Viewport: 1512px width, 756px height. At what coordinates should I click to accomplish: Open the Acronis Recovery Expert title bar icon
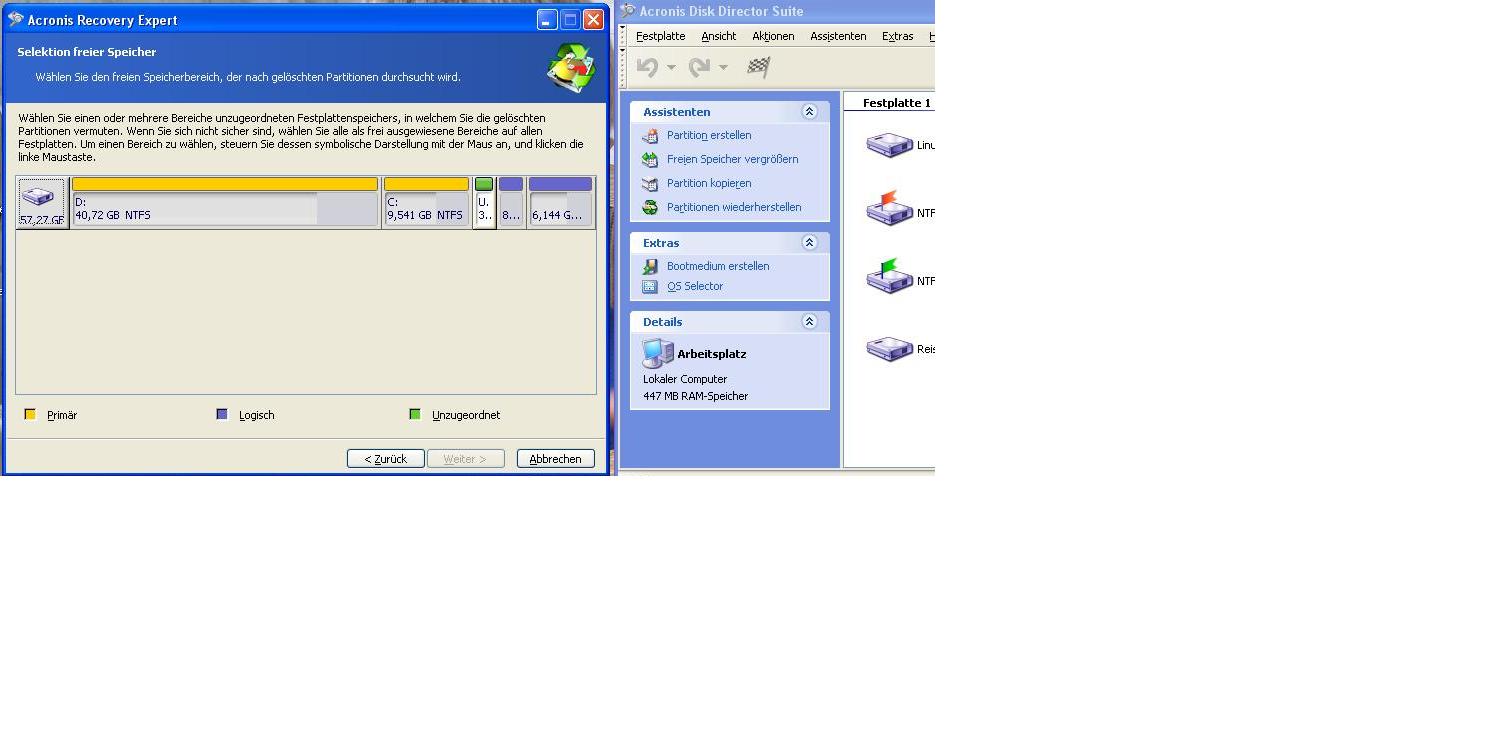[16, 19]
